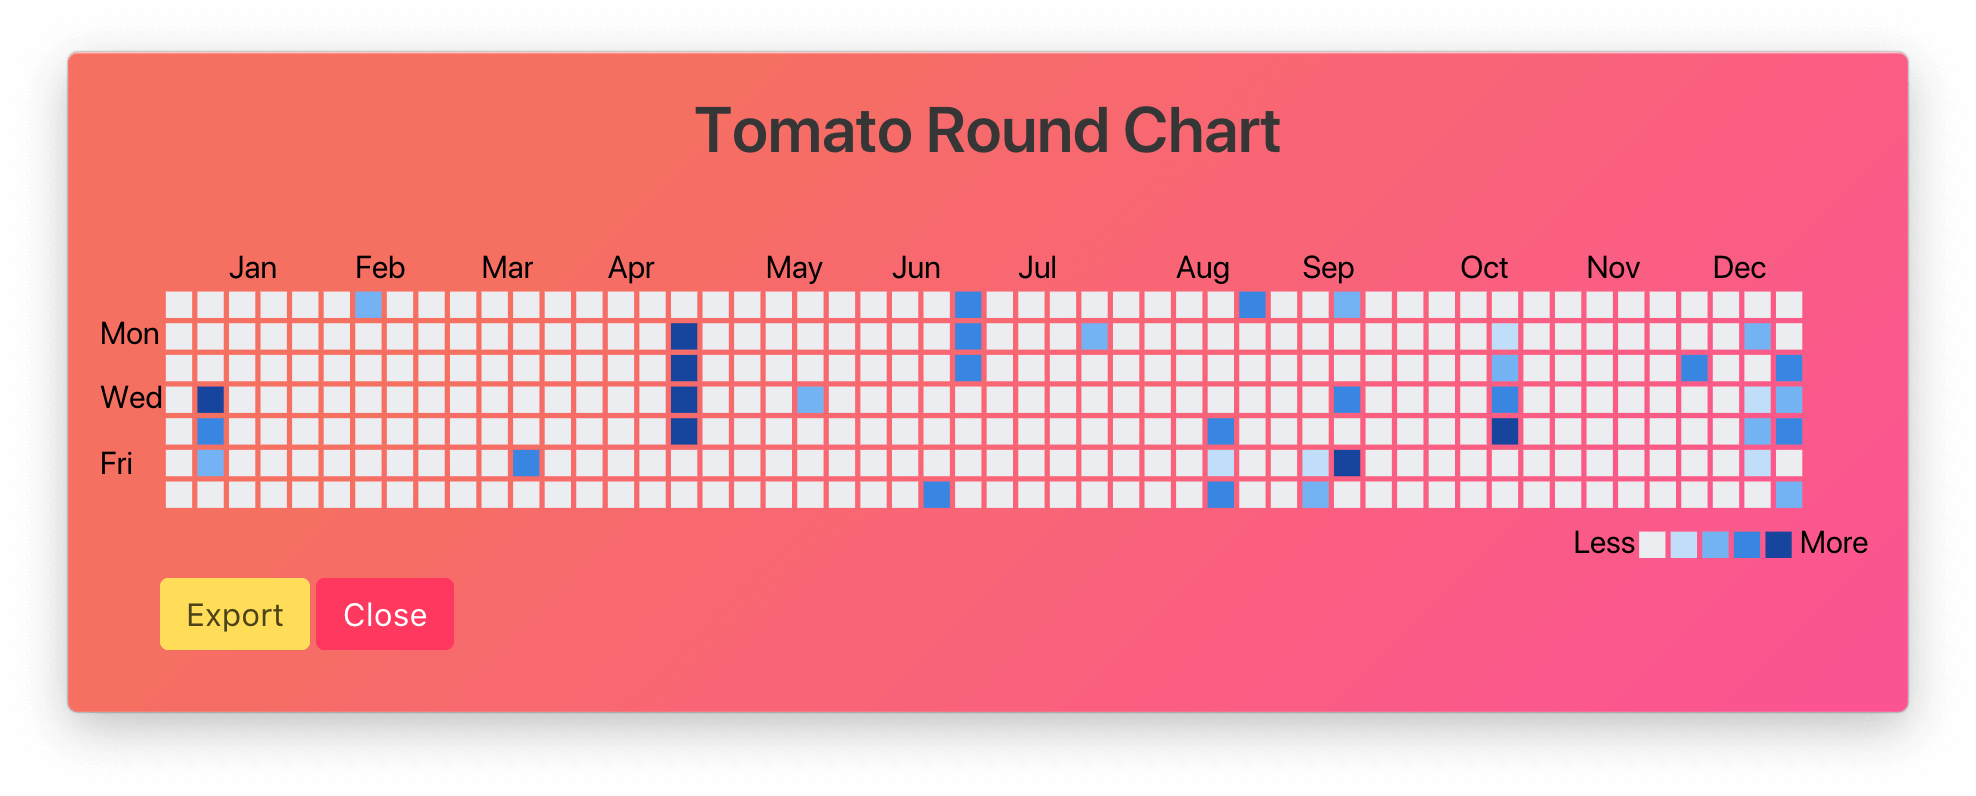Select the 'Less' end legend swatch

(1652, 543)
